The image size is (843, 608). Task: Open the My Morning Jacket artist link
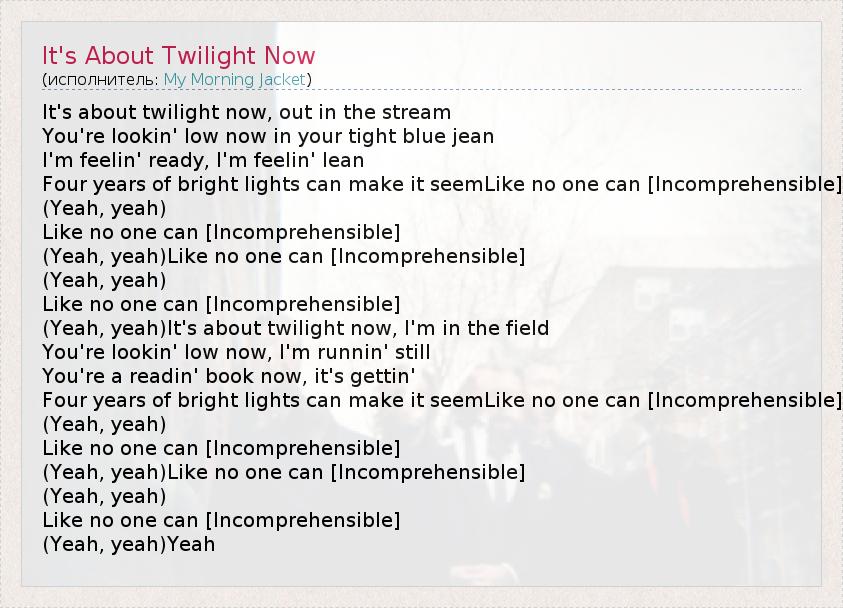tap(235, 79)
